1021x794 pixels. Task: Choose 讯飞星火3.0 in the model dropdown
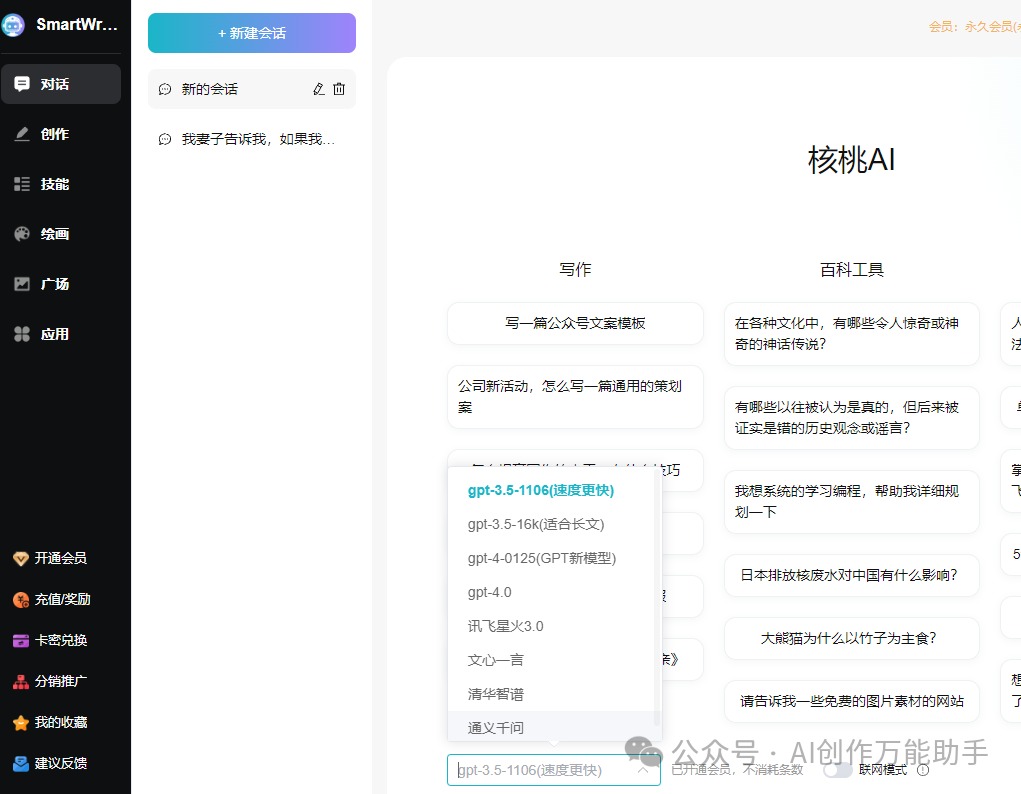[x=505, y=626]
